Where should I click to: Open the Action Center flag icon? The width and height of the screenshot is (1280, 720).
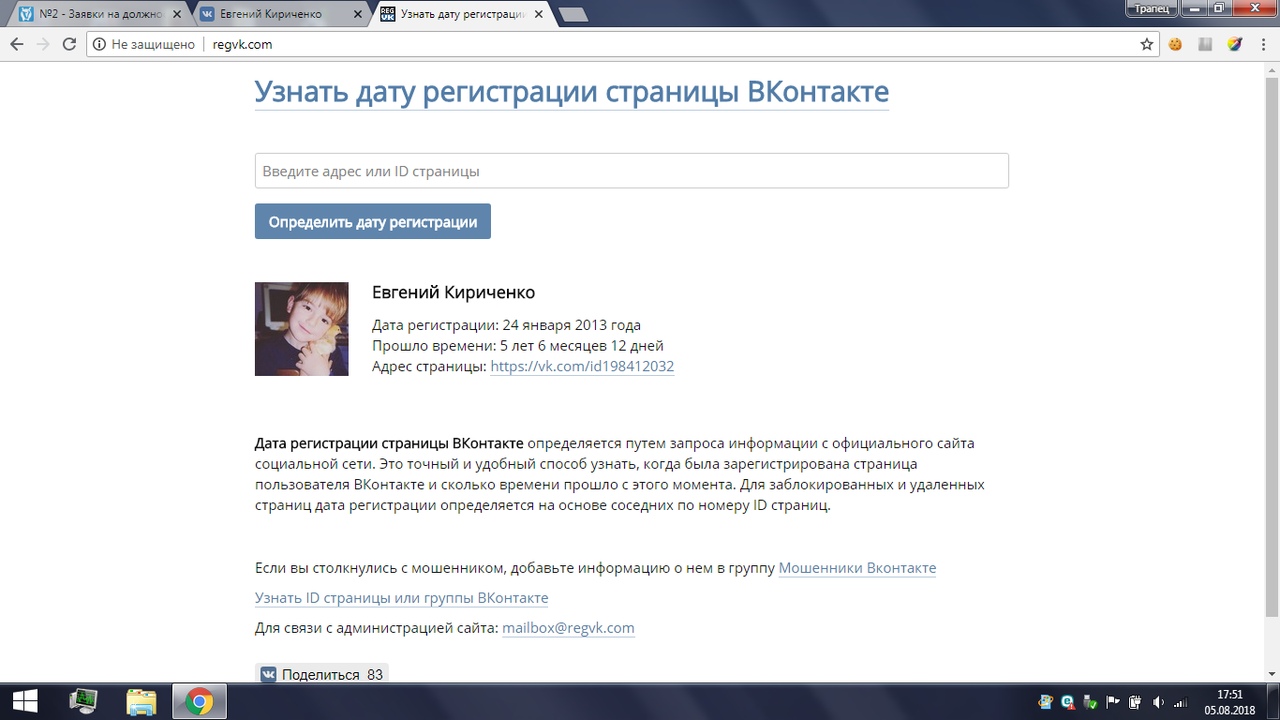(x=1112, y=702)
